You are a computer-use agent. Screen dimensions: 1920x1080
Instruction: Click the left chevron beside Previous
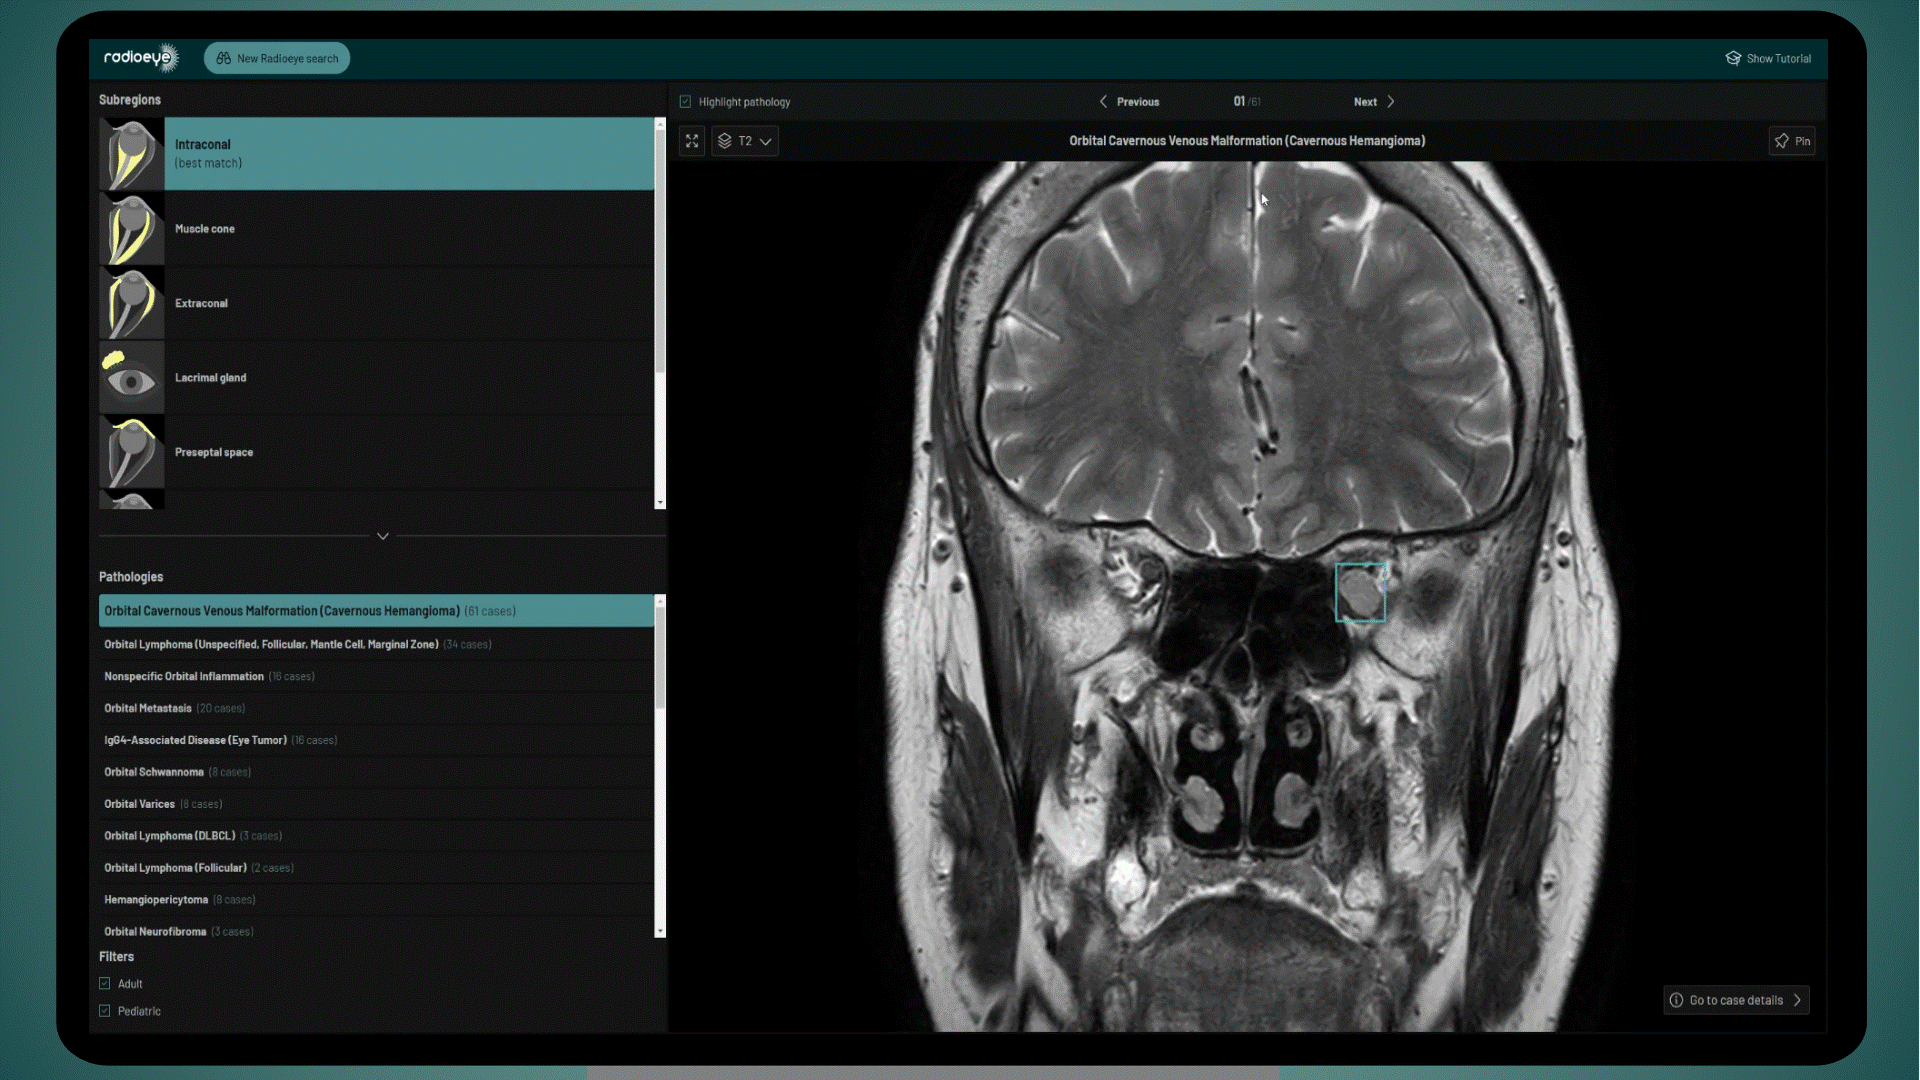pos(1103,102)
